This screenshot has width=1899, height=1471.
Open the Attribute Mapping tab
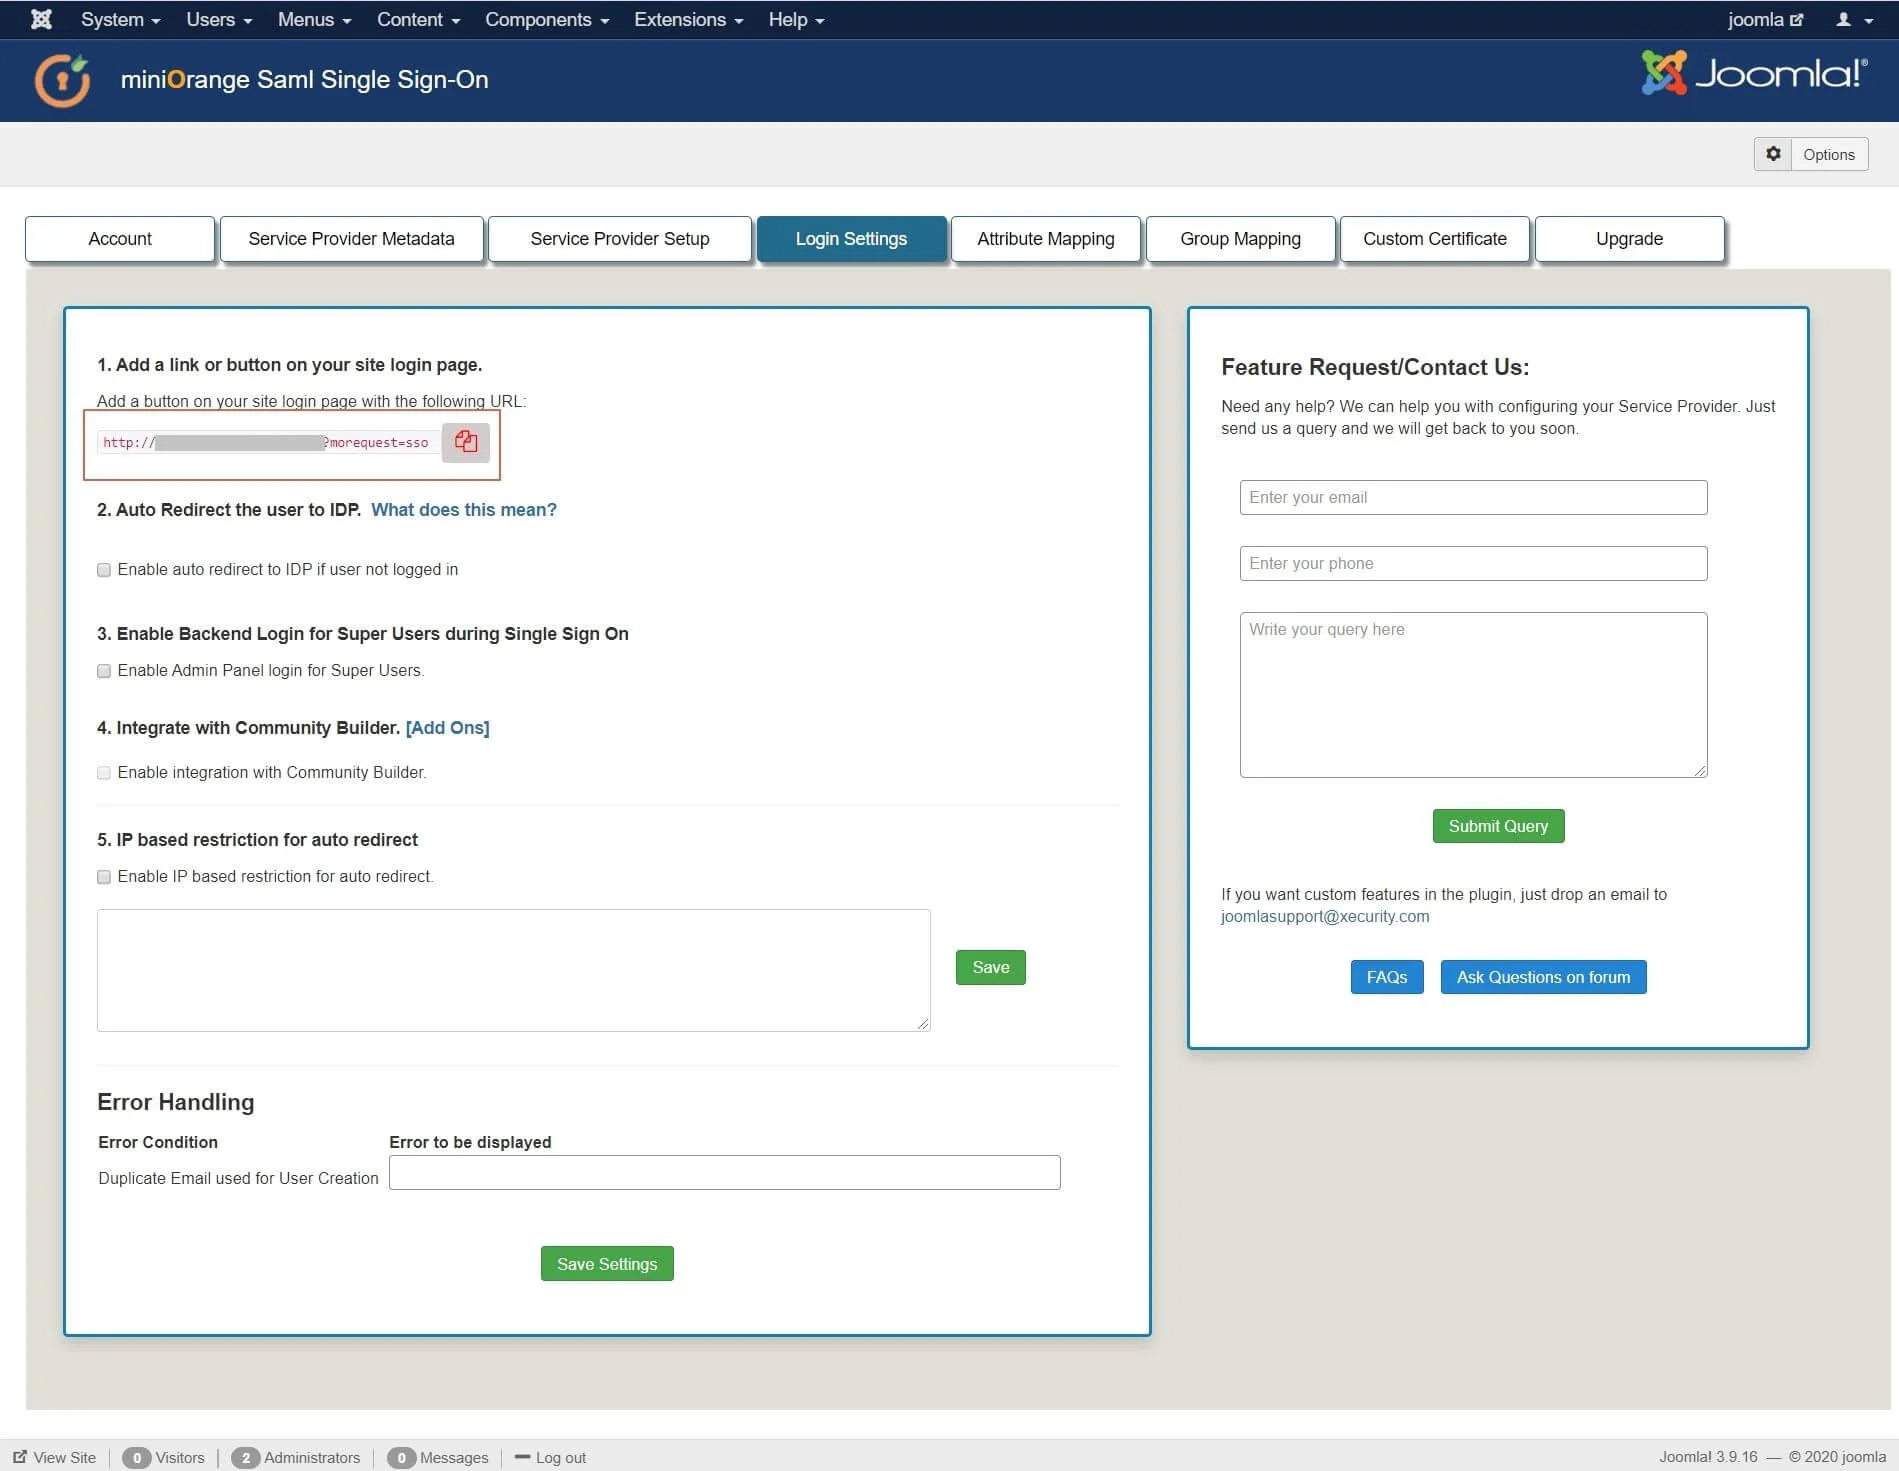(x=1046, y=239)
